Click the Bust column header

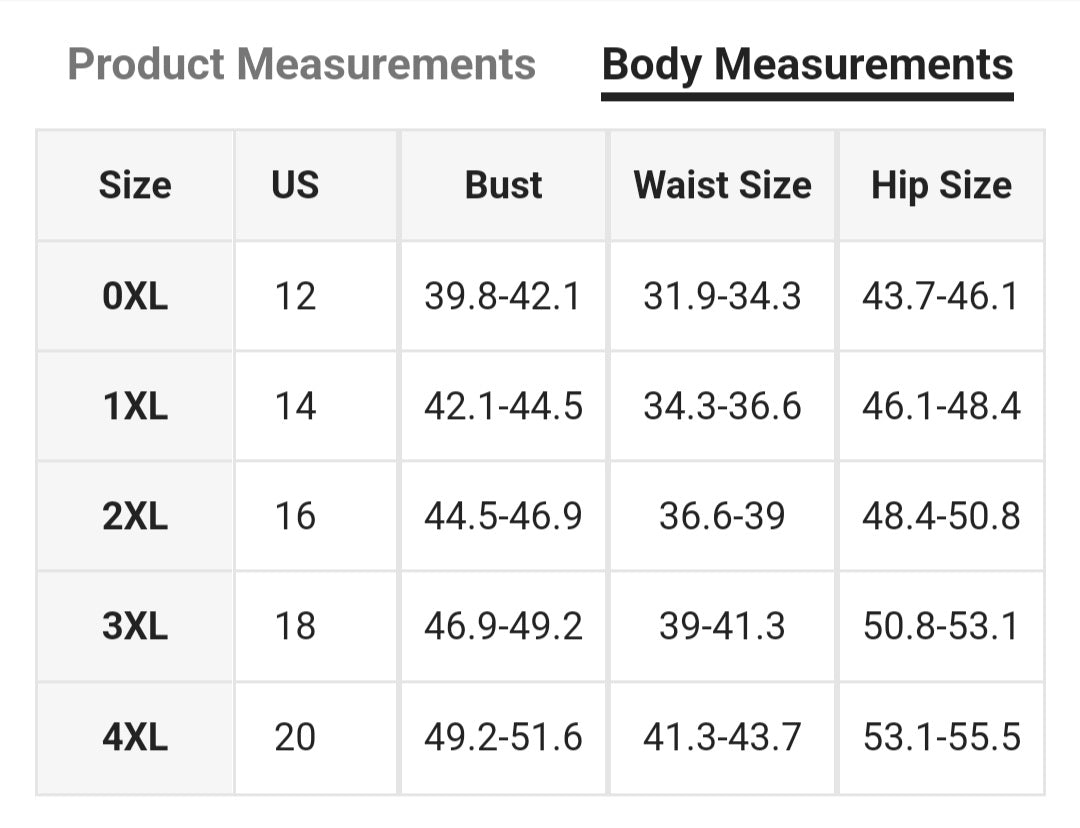click(x=503, y=185)
